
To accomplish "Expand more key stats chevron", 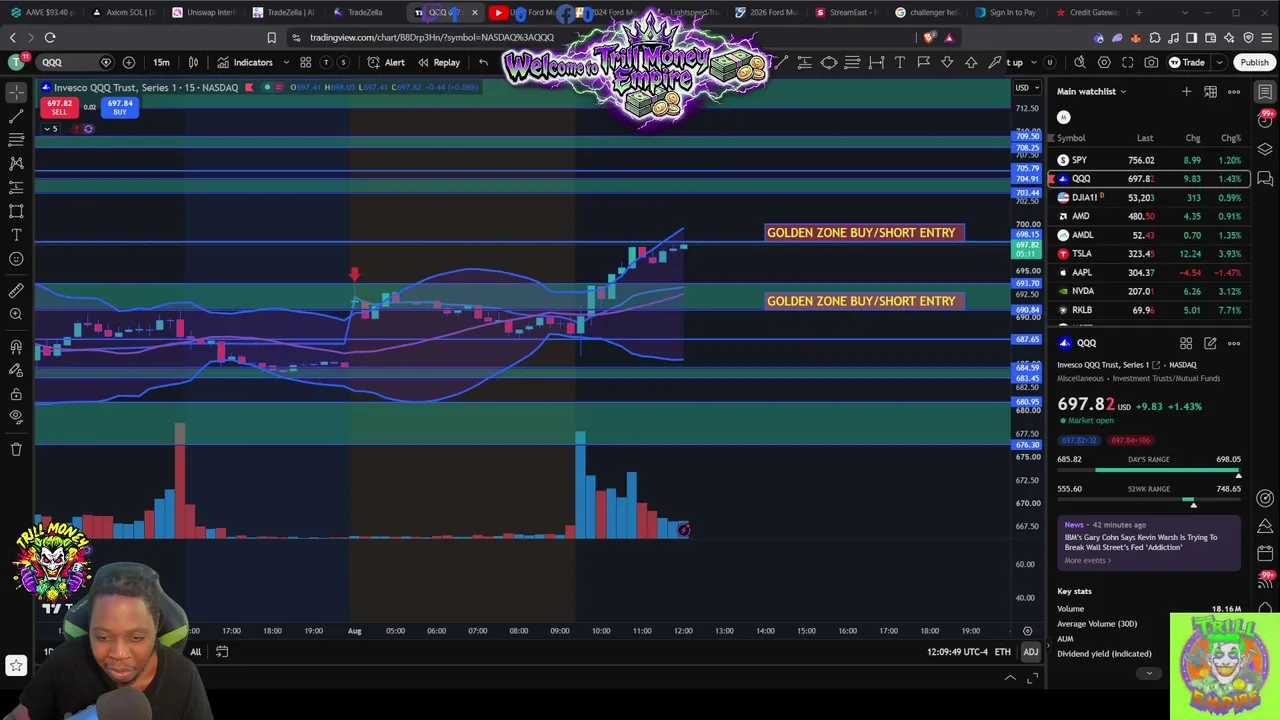I will (x=1148, y=673).
